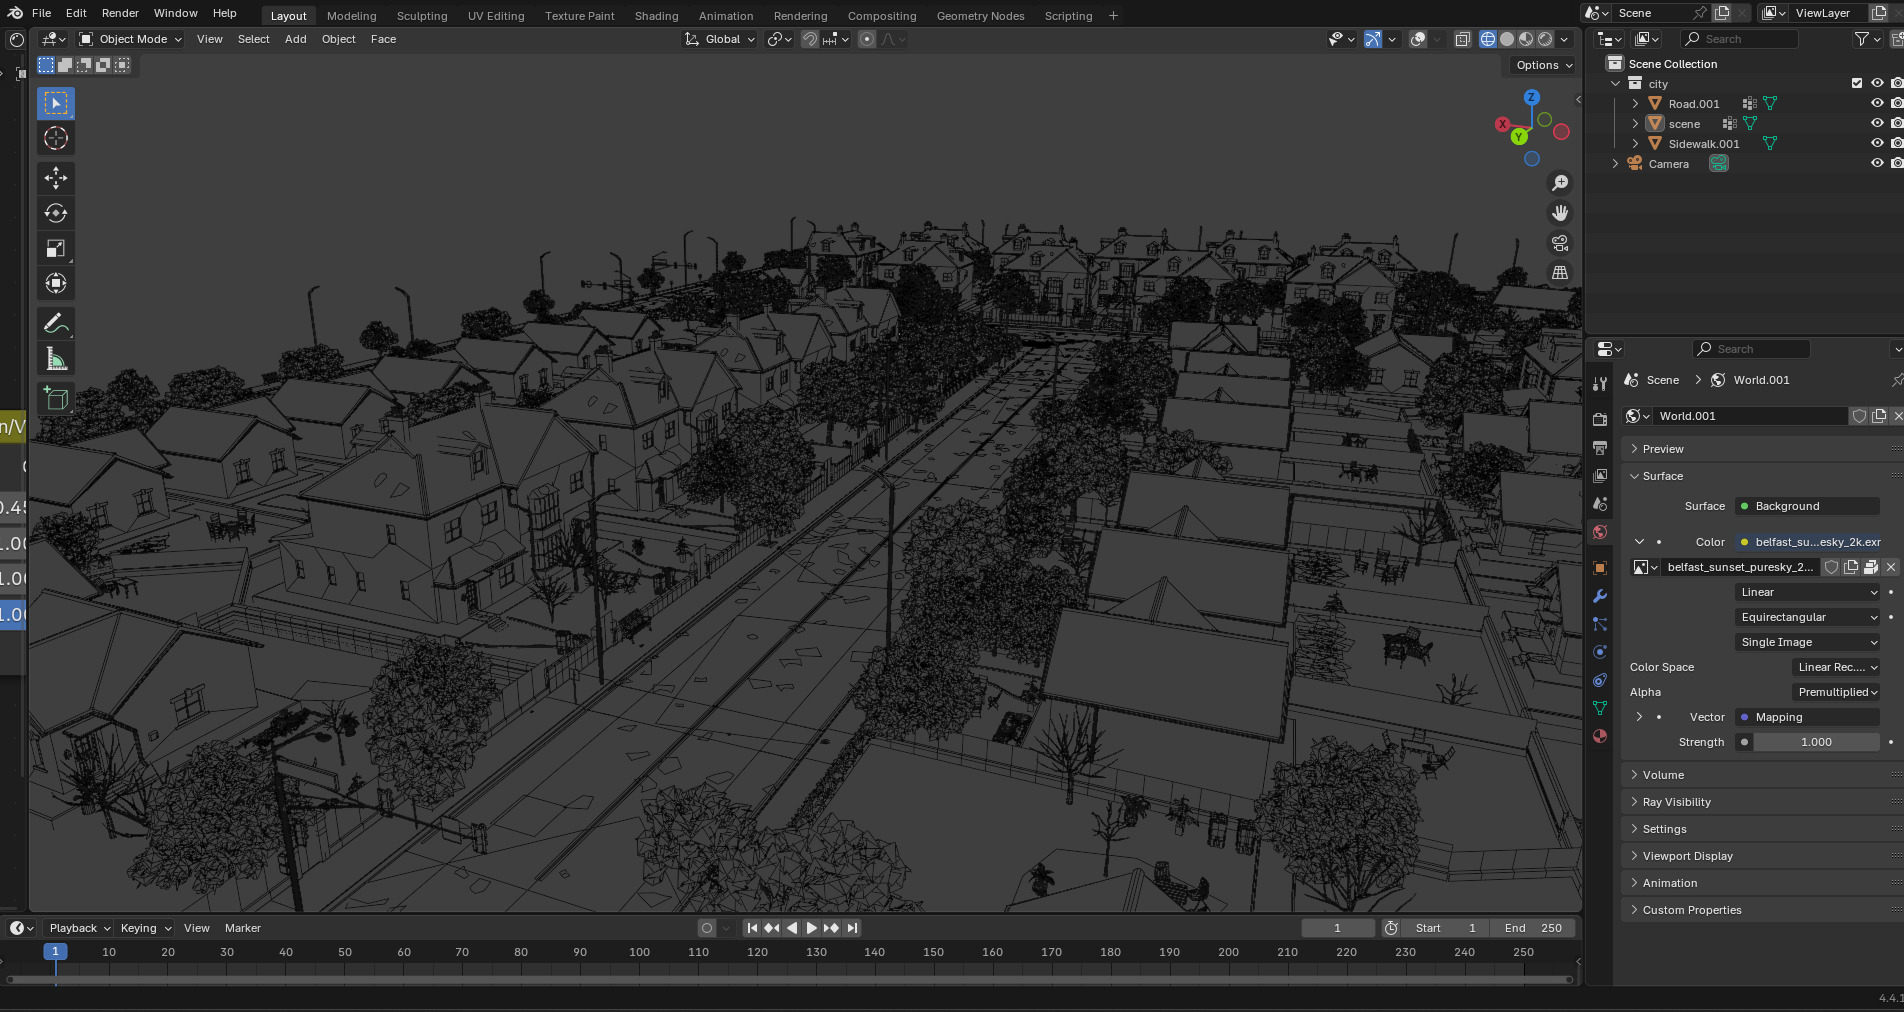The image size is (1904, 1012).
Task: Click frame 100 on the timeline
Action: point(639,952)
